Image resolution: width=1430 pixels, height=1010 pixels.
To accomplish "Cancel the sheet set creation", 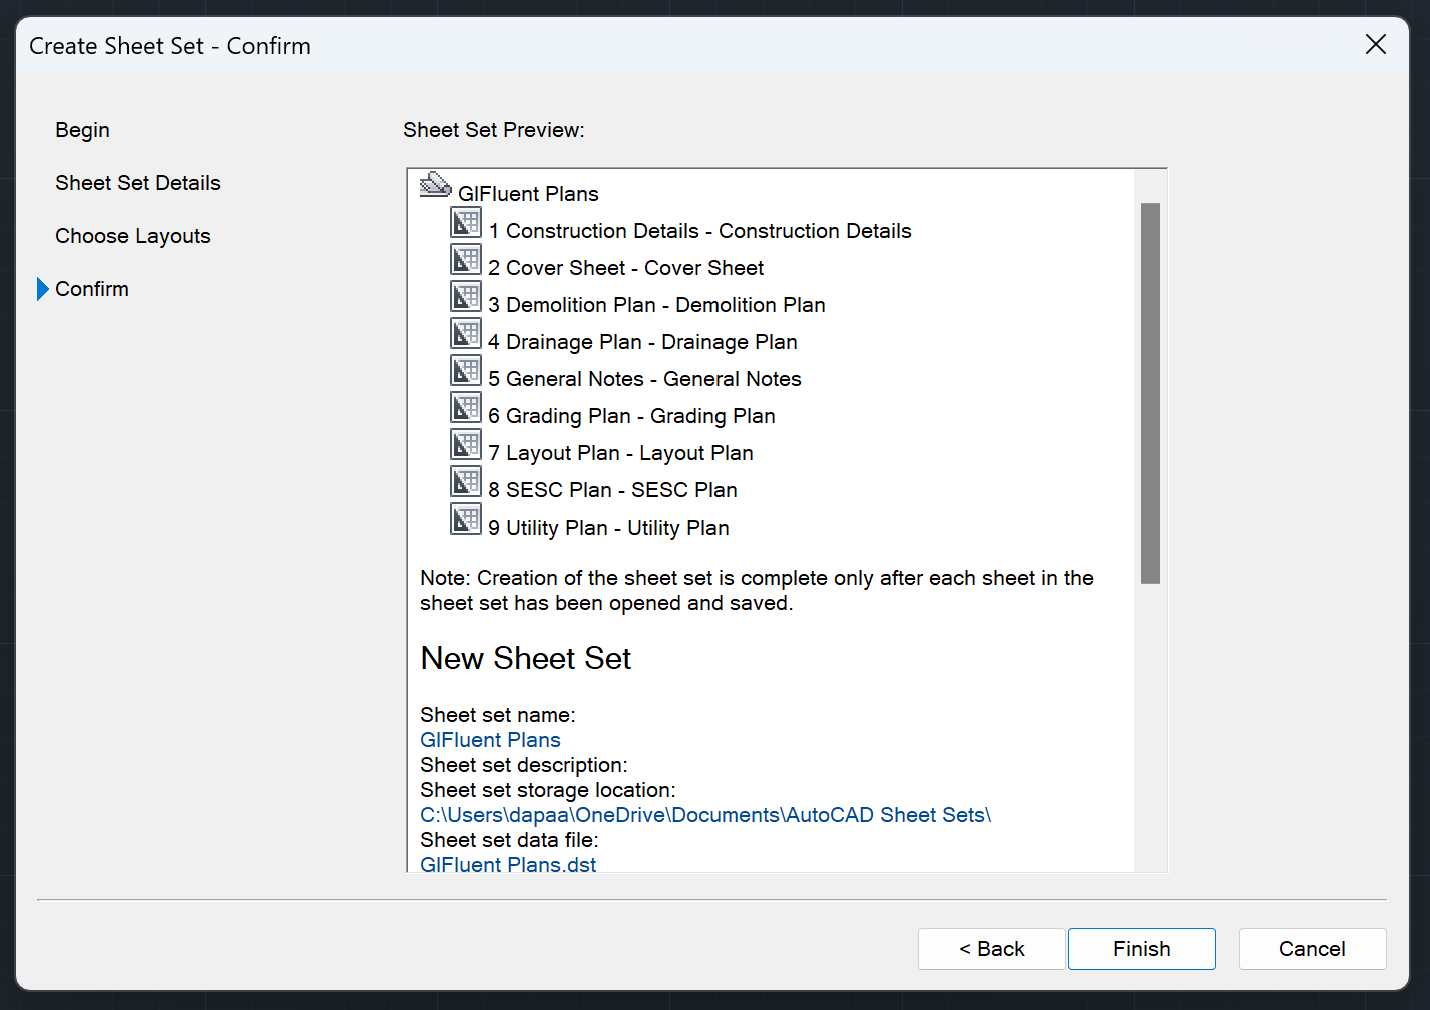I will (x=1312, y=948).
